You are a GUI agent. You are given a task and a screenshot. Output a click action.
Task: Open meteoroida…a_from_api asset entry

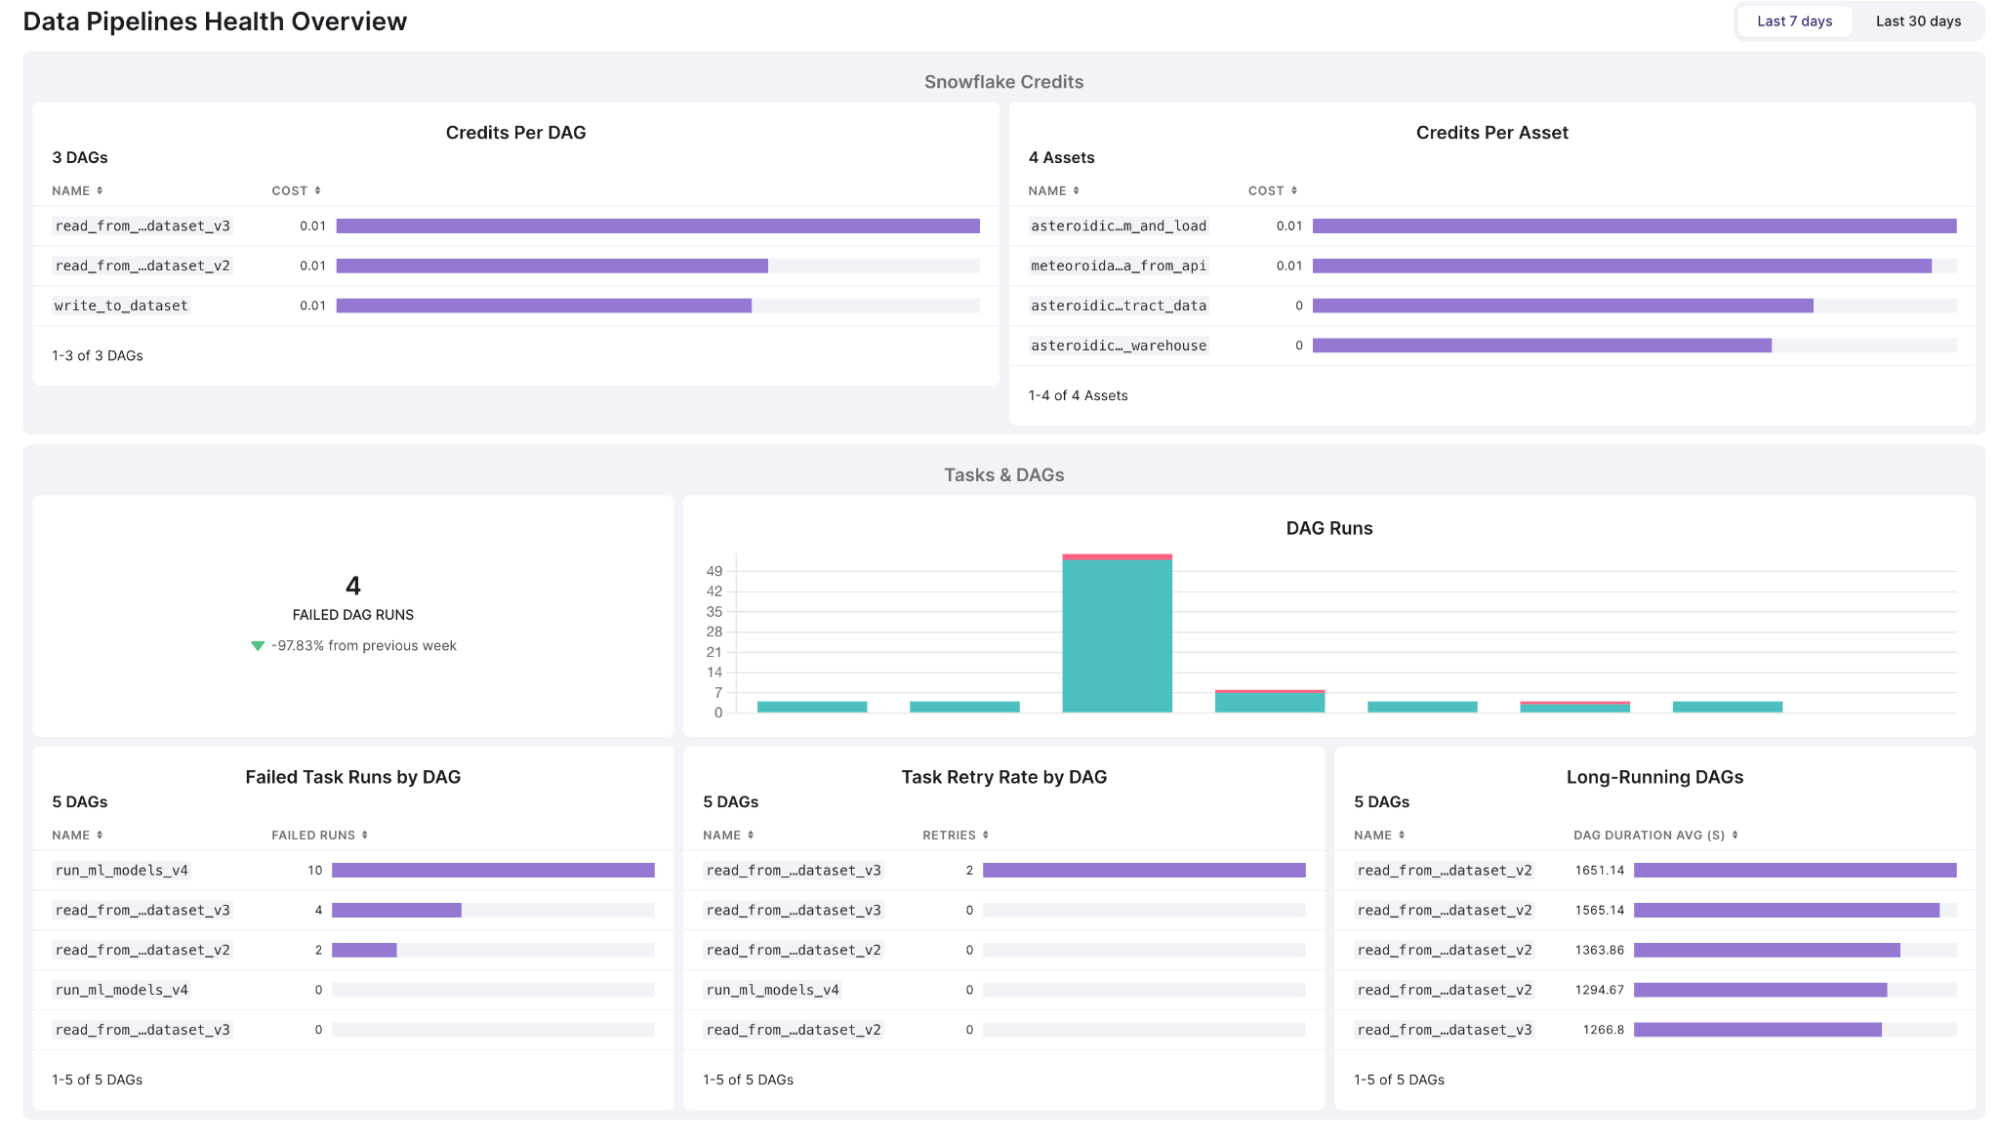(x=1118, y=266)
